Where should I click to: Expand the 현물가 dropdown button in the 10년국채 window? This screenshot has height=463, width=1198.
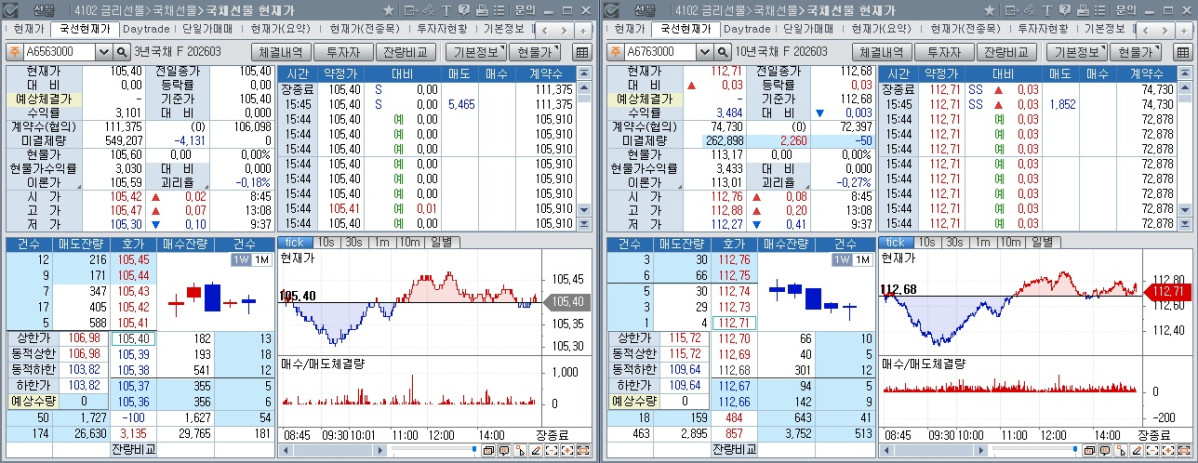tap(1135, 52)
